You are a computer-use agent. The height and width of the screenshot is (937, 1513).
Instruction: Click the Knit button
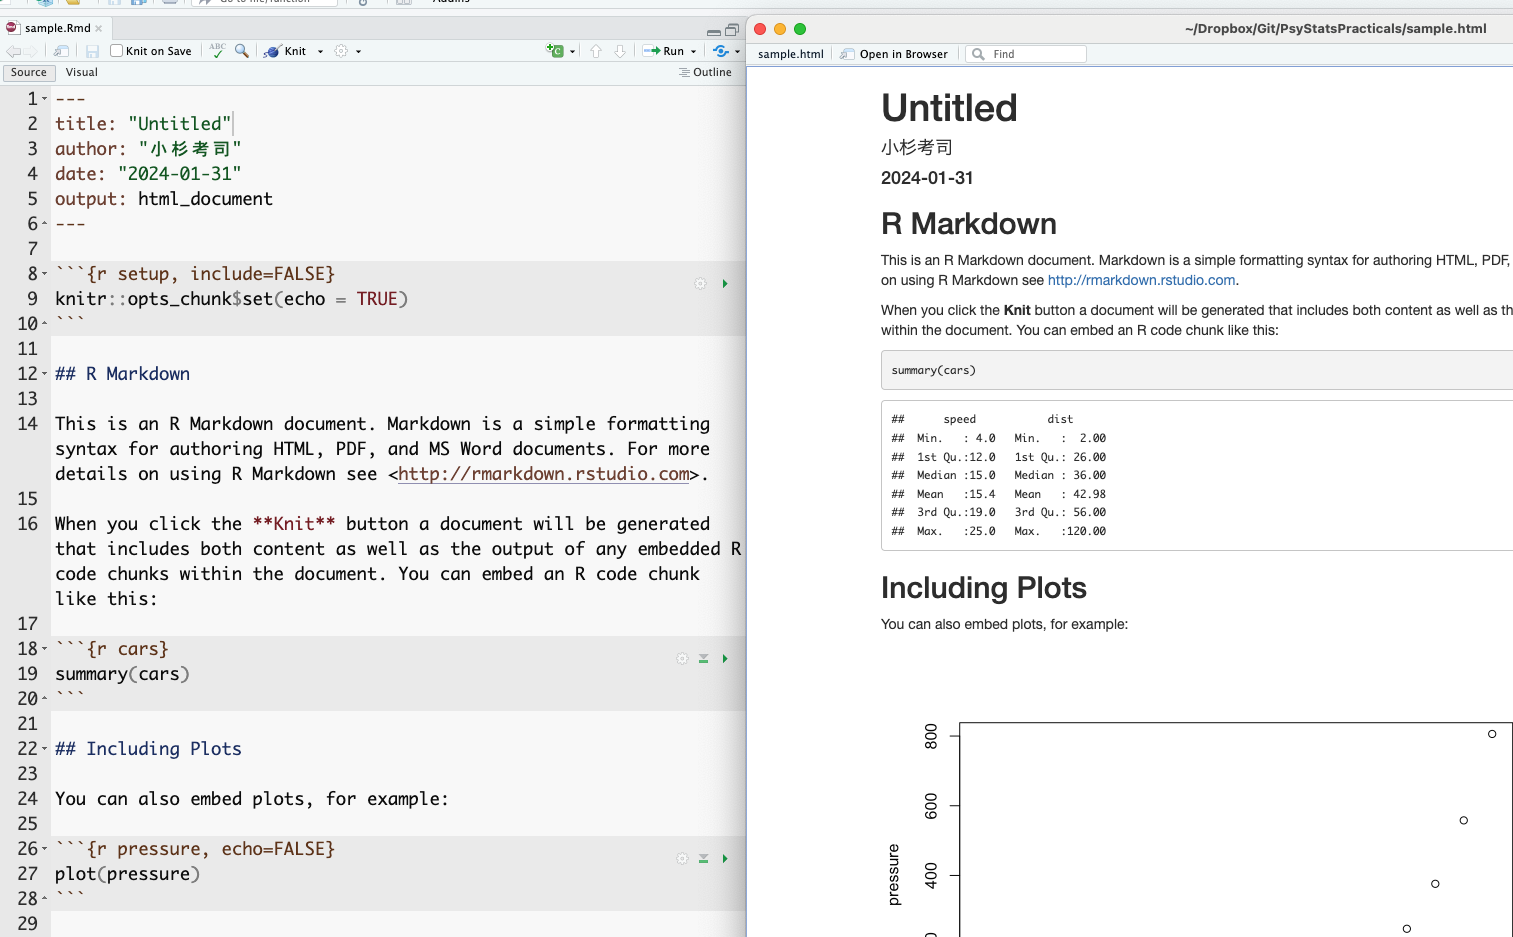[286, 51]
